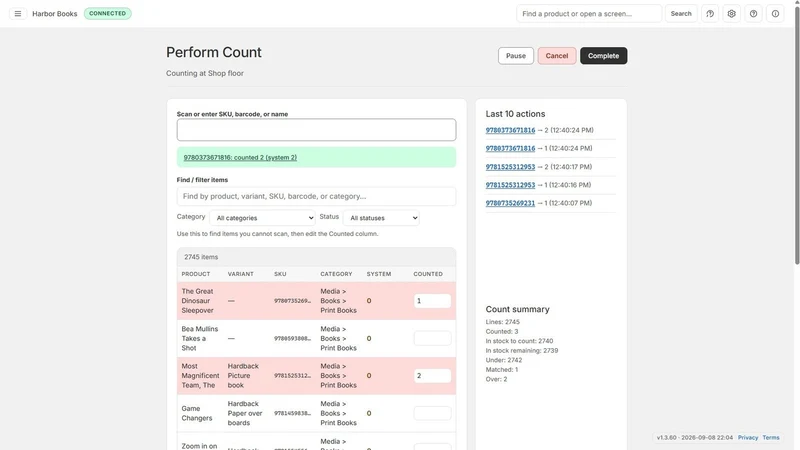800x450 pixels.
Task: Click the VARIANT column header
Action: coord(241,274)
